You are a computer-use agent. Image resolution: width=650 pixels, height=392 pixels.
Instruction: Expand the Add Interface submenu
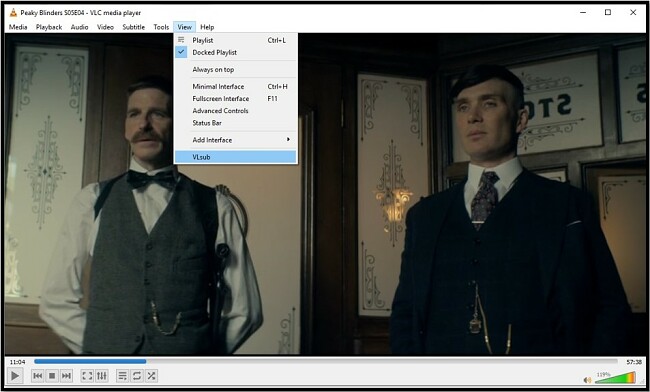[235, 140]
